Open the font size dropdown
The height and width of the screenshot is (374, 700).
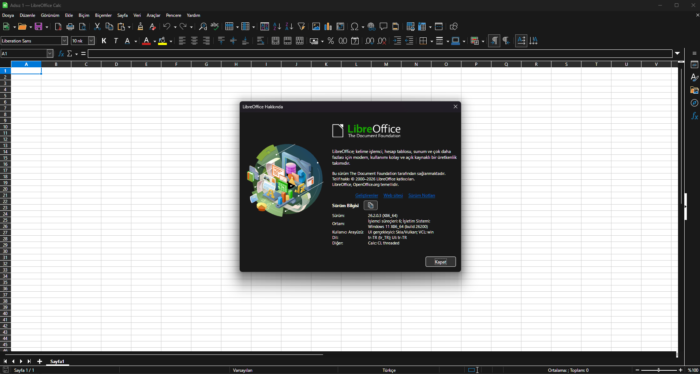click(92, 41)
